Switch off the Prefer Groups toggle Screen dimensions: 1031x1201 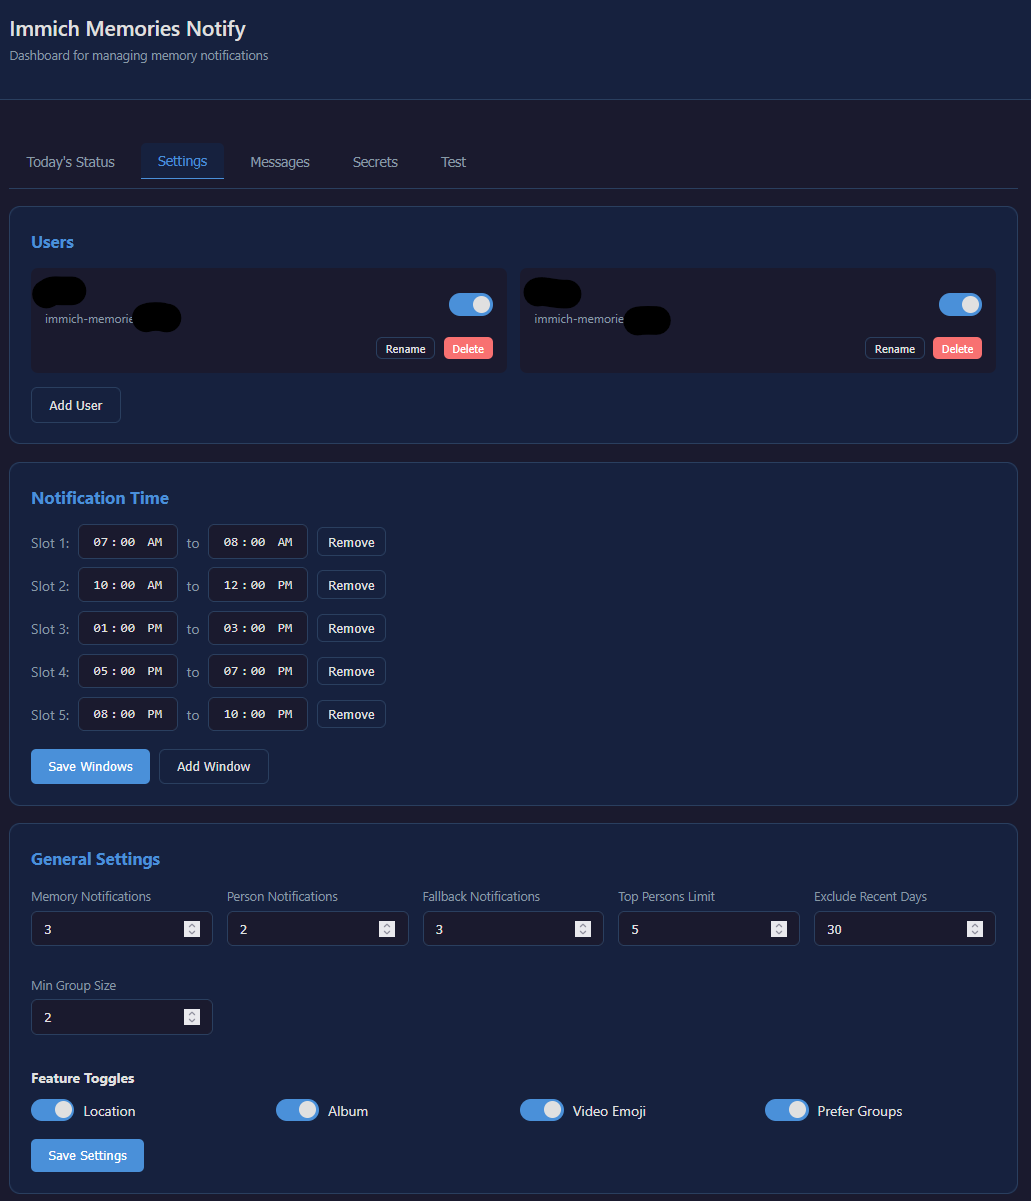click(787, 1110)
